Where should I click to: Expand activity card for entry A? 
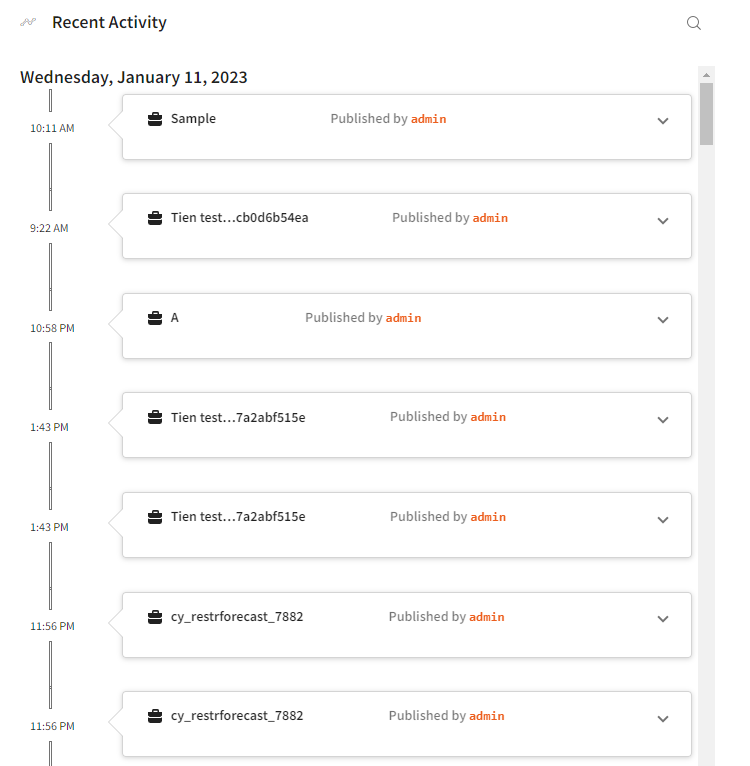click(662, 320)
